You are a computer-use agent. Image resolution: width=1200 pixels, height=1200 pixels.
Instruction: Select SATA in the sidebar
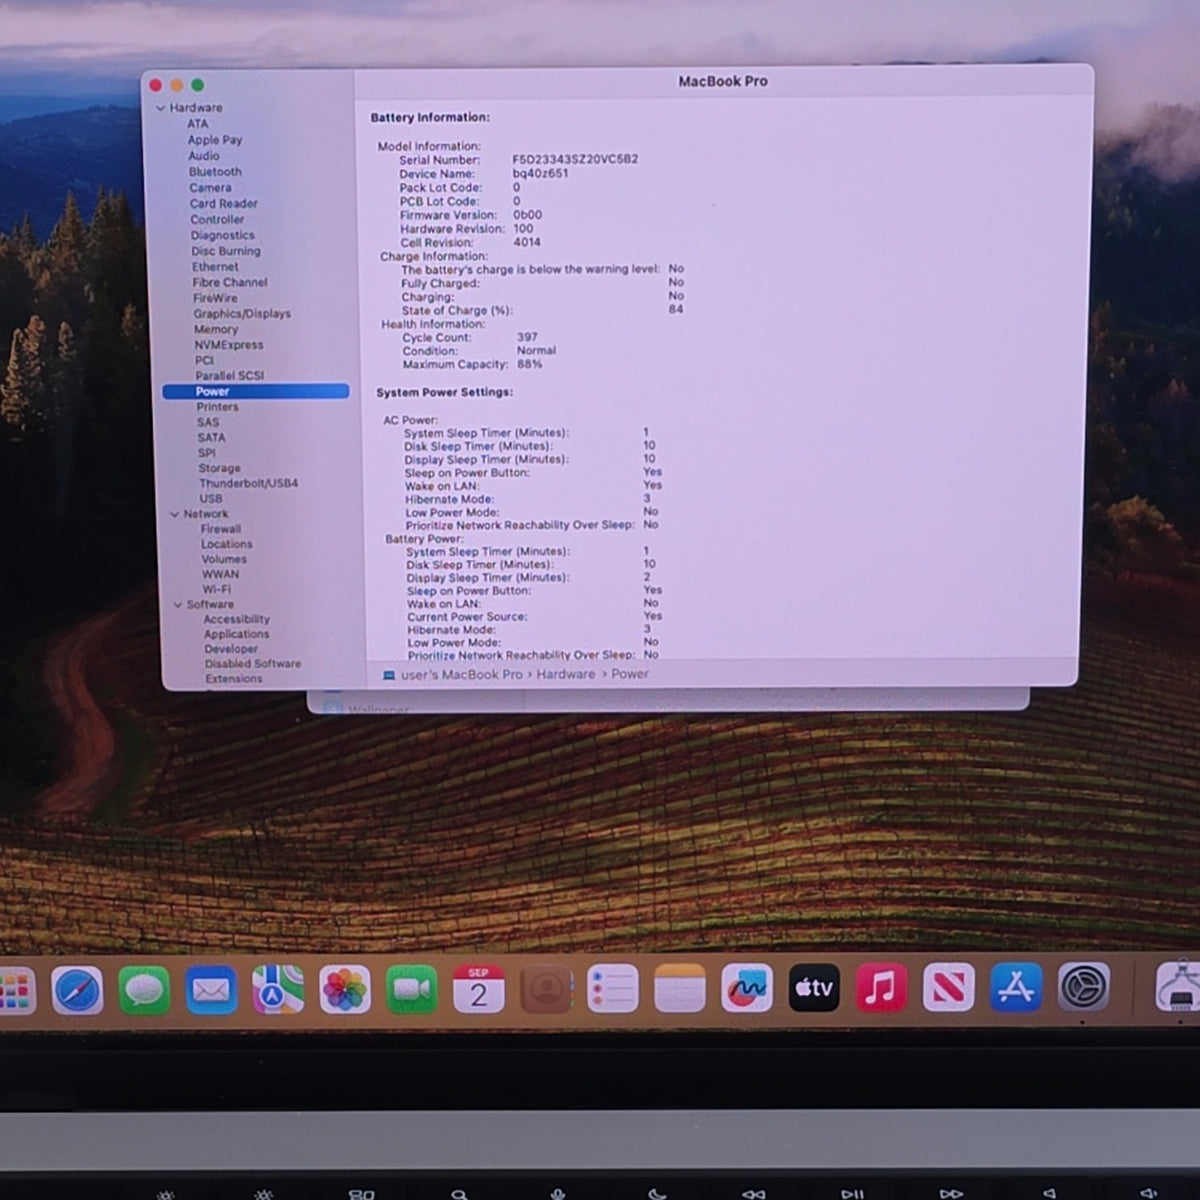(211, 438)
